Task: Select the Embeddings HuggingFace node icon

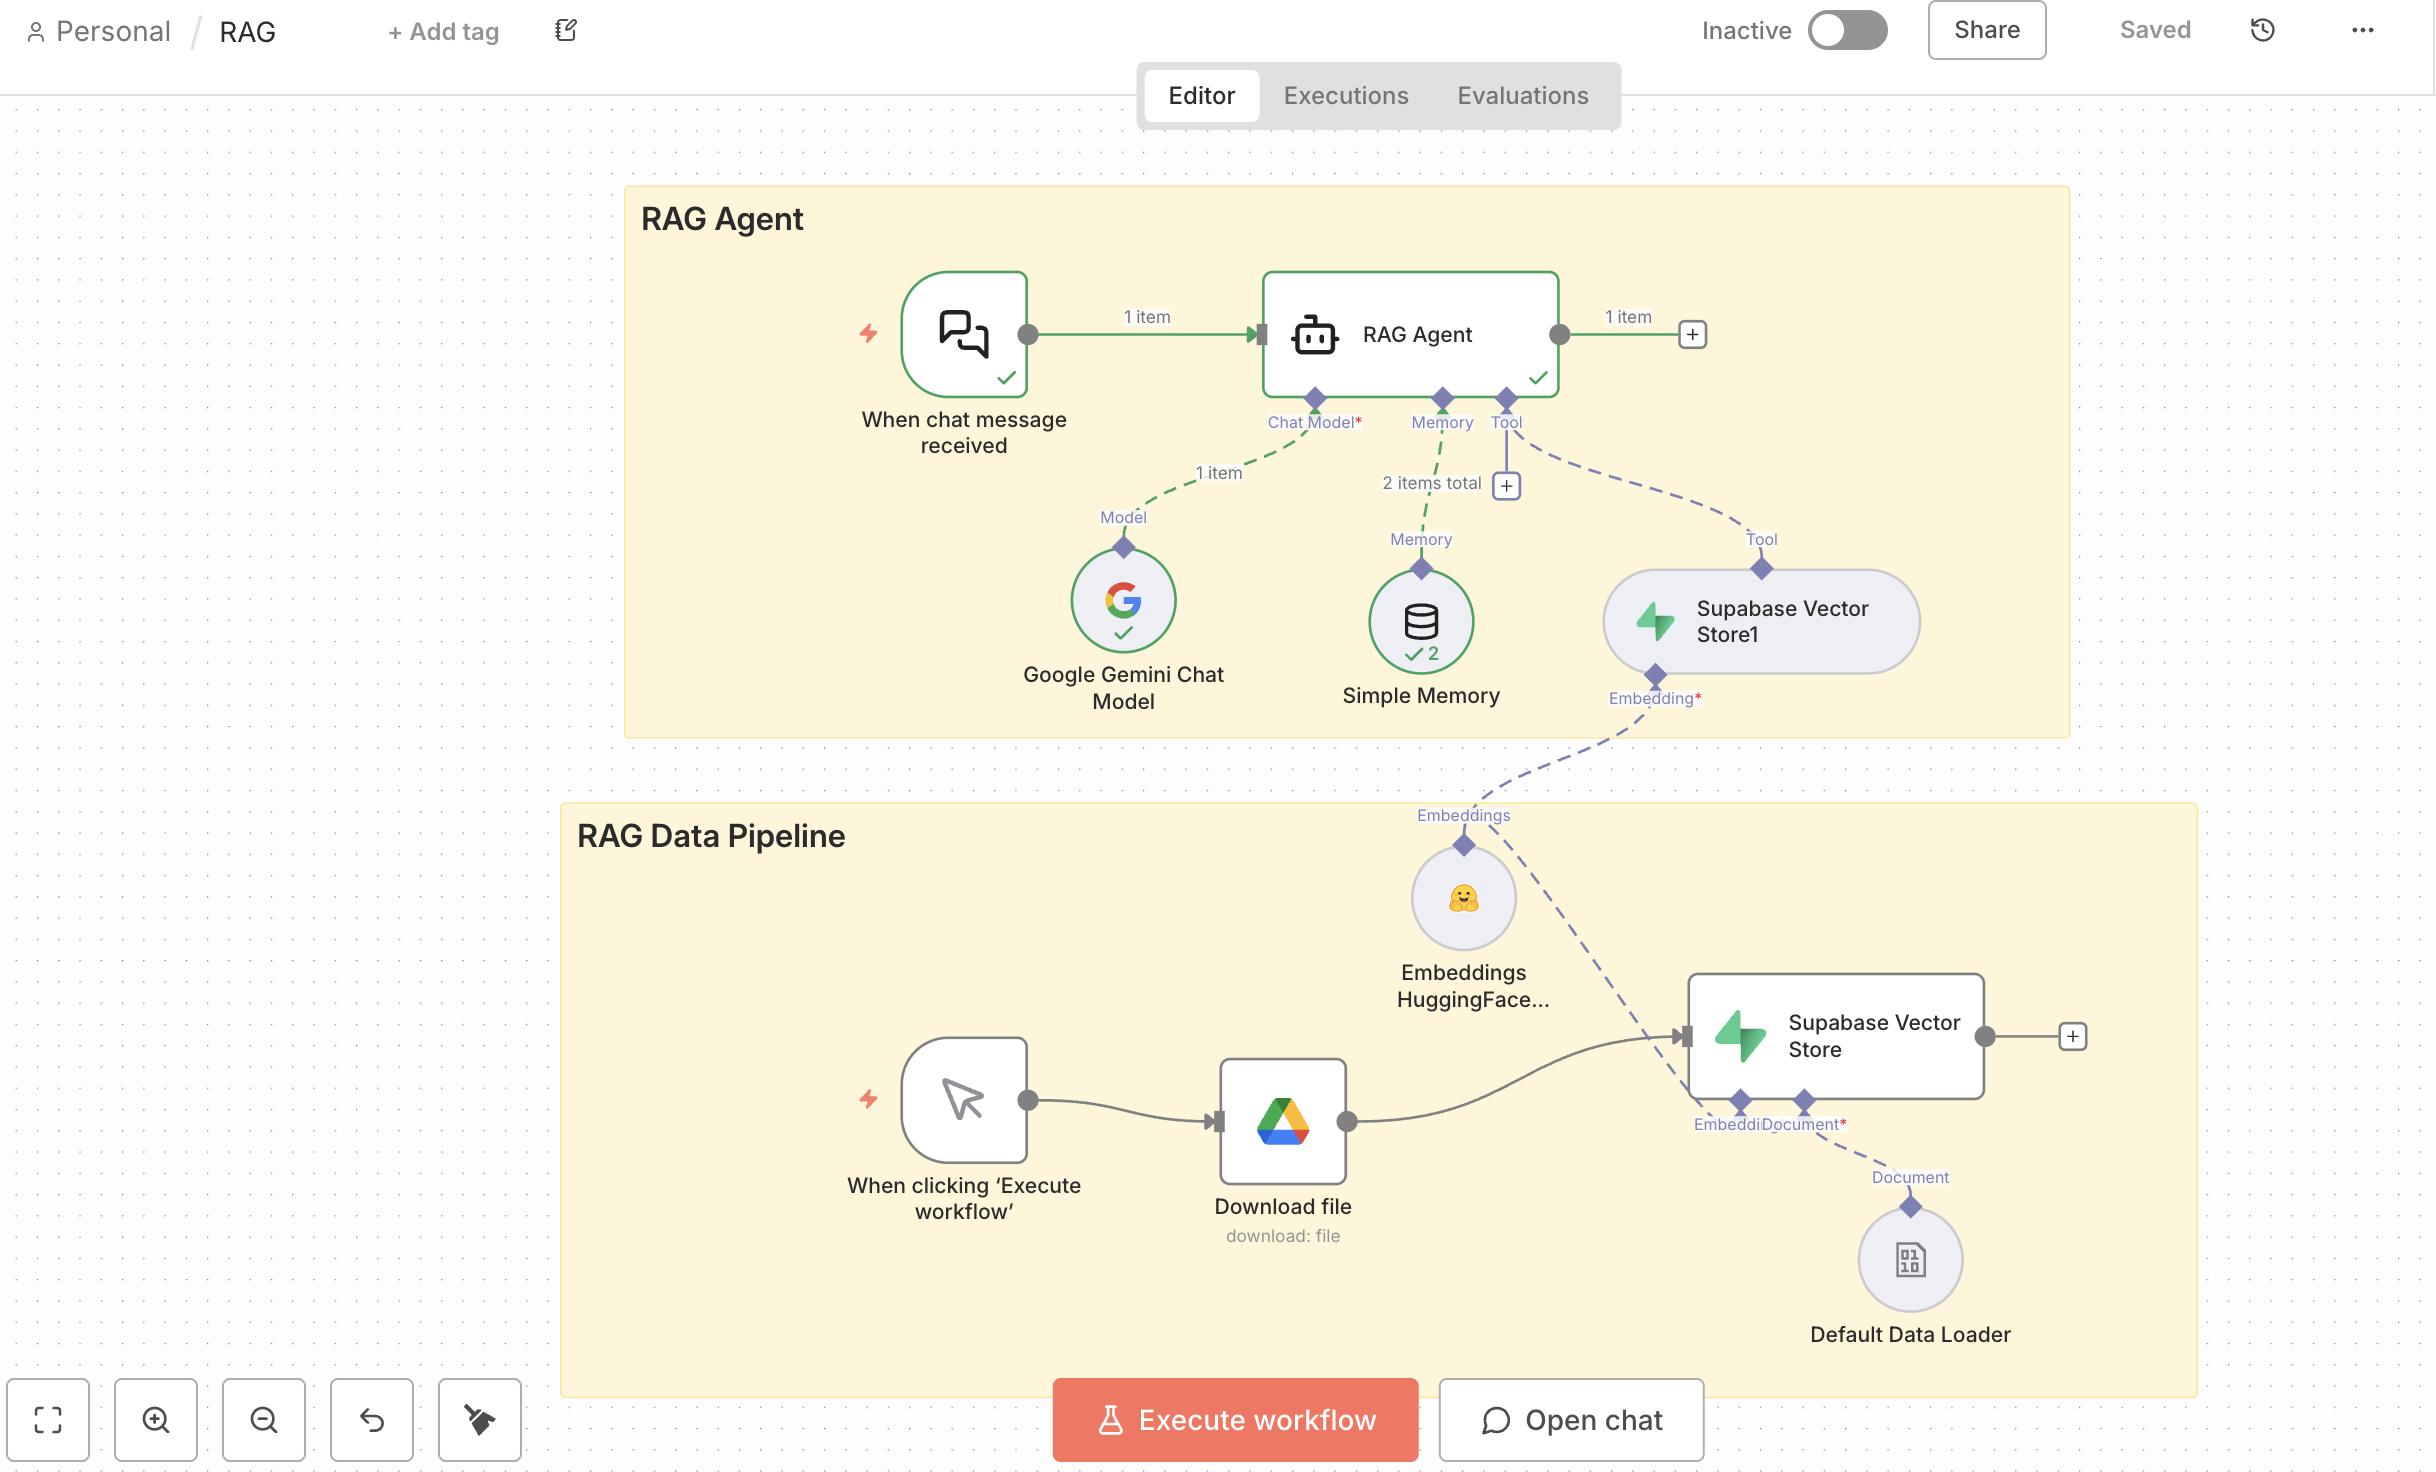Action: pyautogui.click(x=1463, y=898)
